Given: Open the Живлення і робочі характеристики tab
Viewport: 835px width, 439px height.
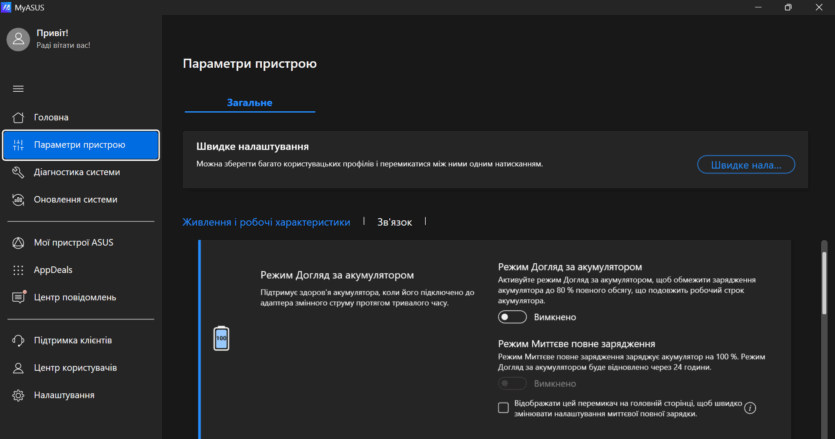Looking at the screenshot, I should tap(266, 222).
